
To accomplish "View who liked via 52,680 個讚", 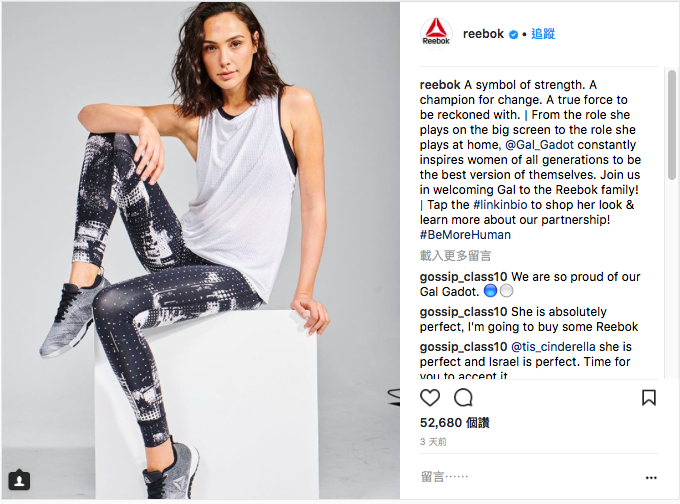I will [454, 422].
